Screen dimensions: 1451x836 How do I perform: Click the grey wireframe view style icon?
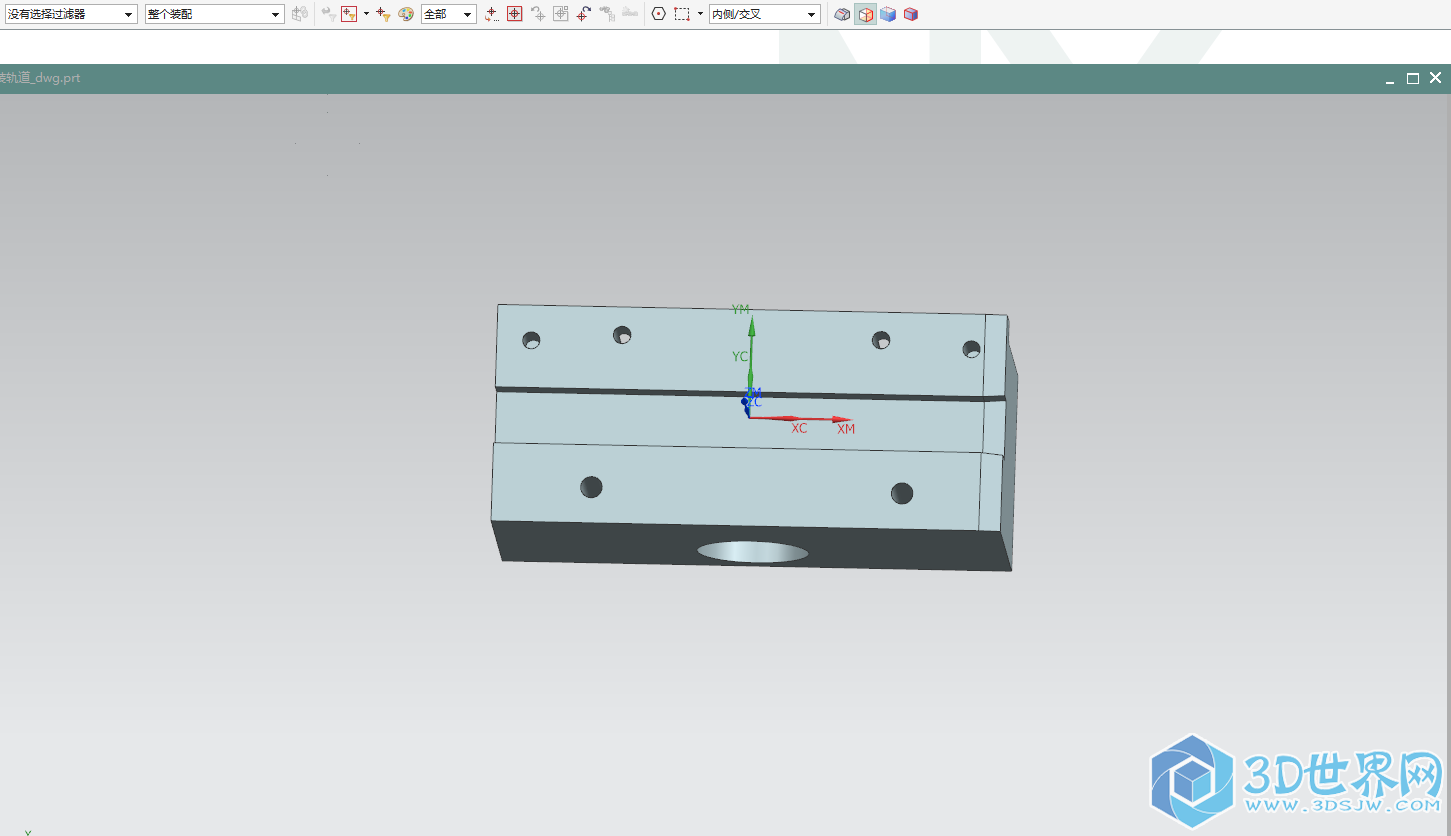[843, 14]
